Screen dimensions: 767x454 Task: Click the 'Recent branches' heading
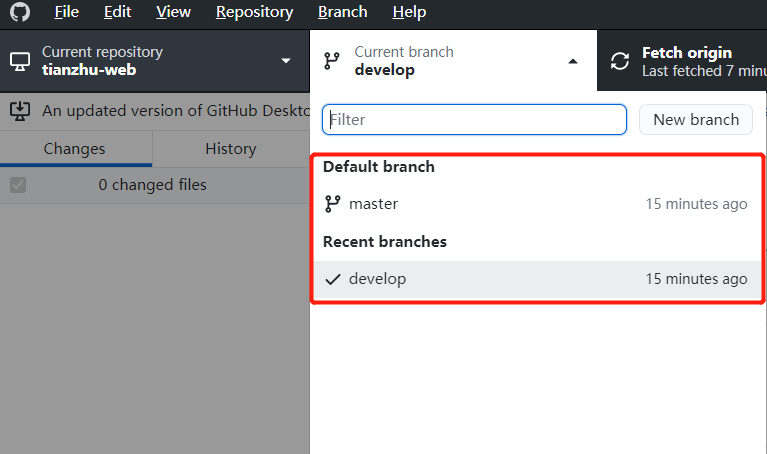[385, 242]
